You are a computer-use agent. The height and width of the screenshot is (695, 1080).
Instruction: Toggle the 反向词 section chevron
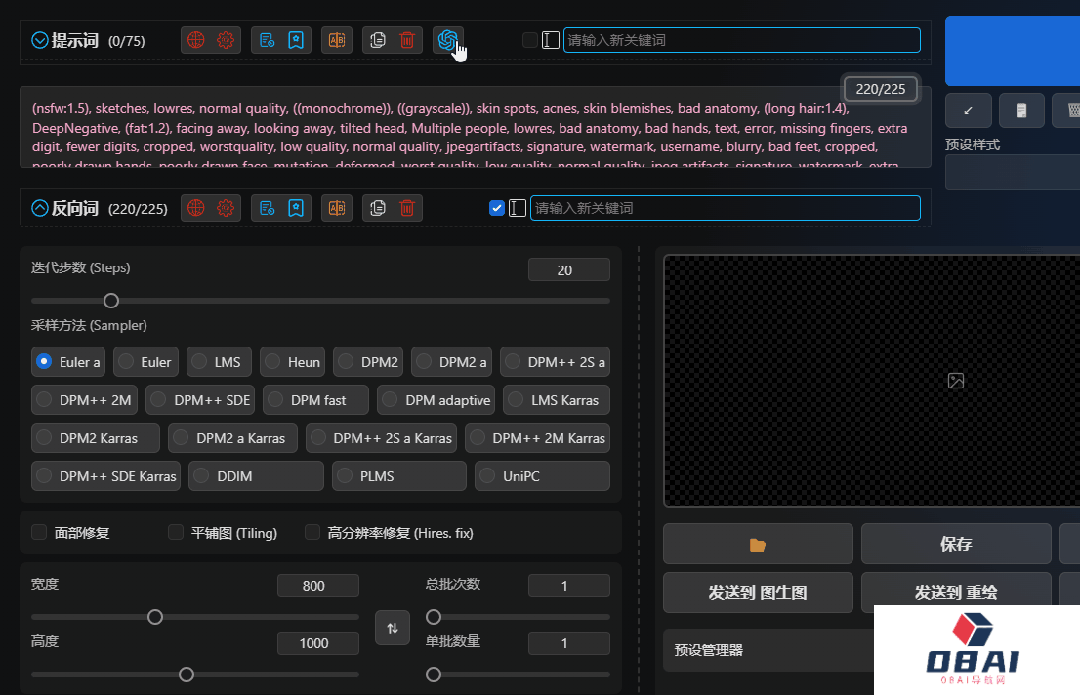click(40, 208)
